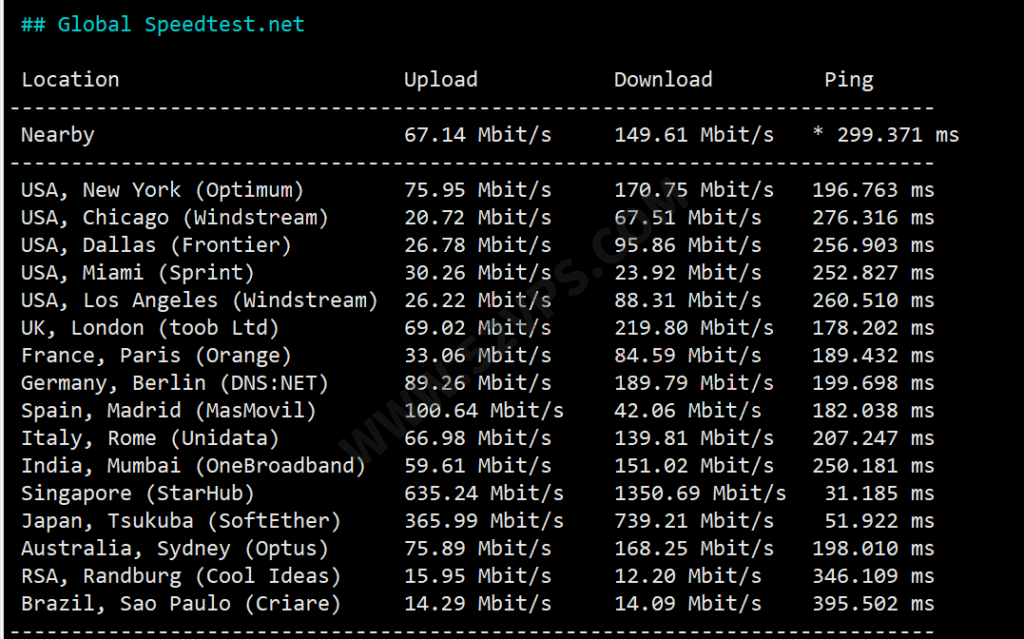Click 'Spain, Madrid (MasMovil)' row
The height and width of the screenshot is (639, 1024).
pos(168,410)
